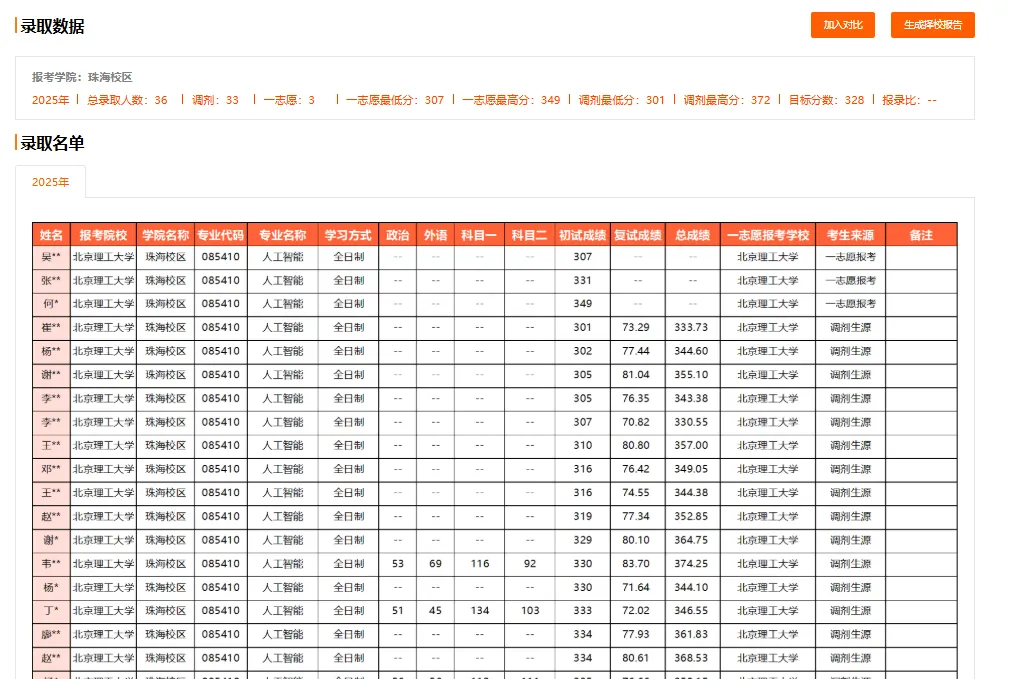1013x679 pixels.
Task: Click the 调剂: 33 statistic
Action: (x=215, y=100)
